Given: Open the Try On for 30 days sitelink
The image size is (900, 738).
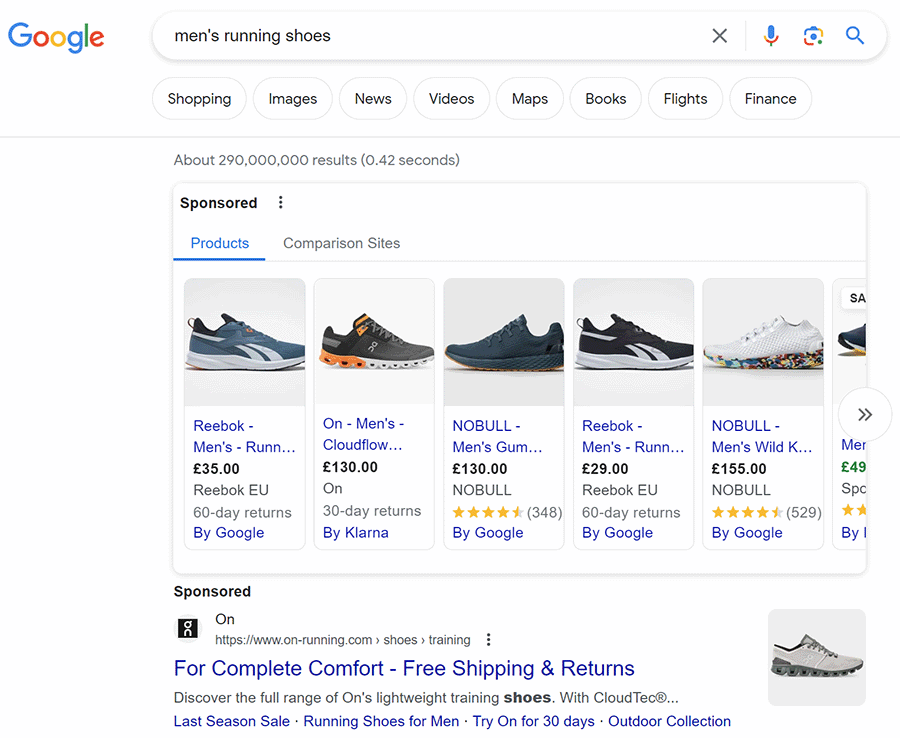Looking at the screenshot, I should pyautogui.click(x=533, y=721).
